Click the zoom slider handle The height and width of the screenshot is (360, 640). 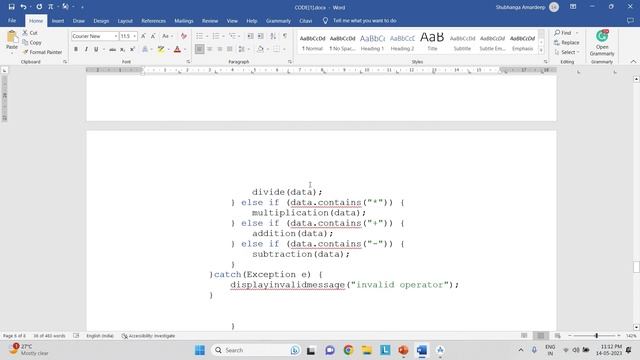tap(596, 336)
